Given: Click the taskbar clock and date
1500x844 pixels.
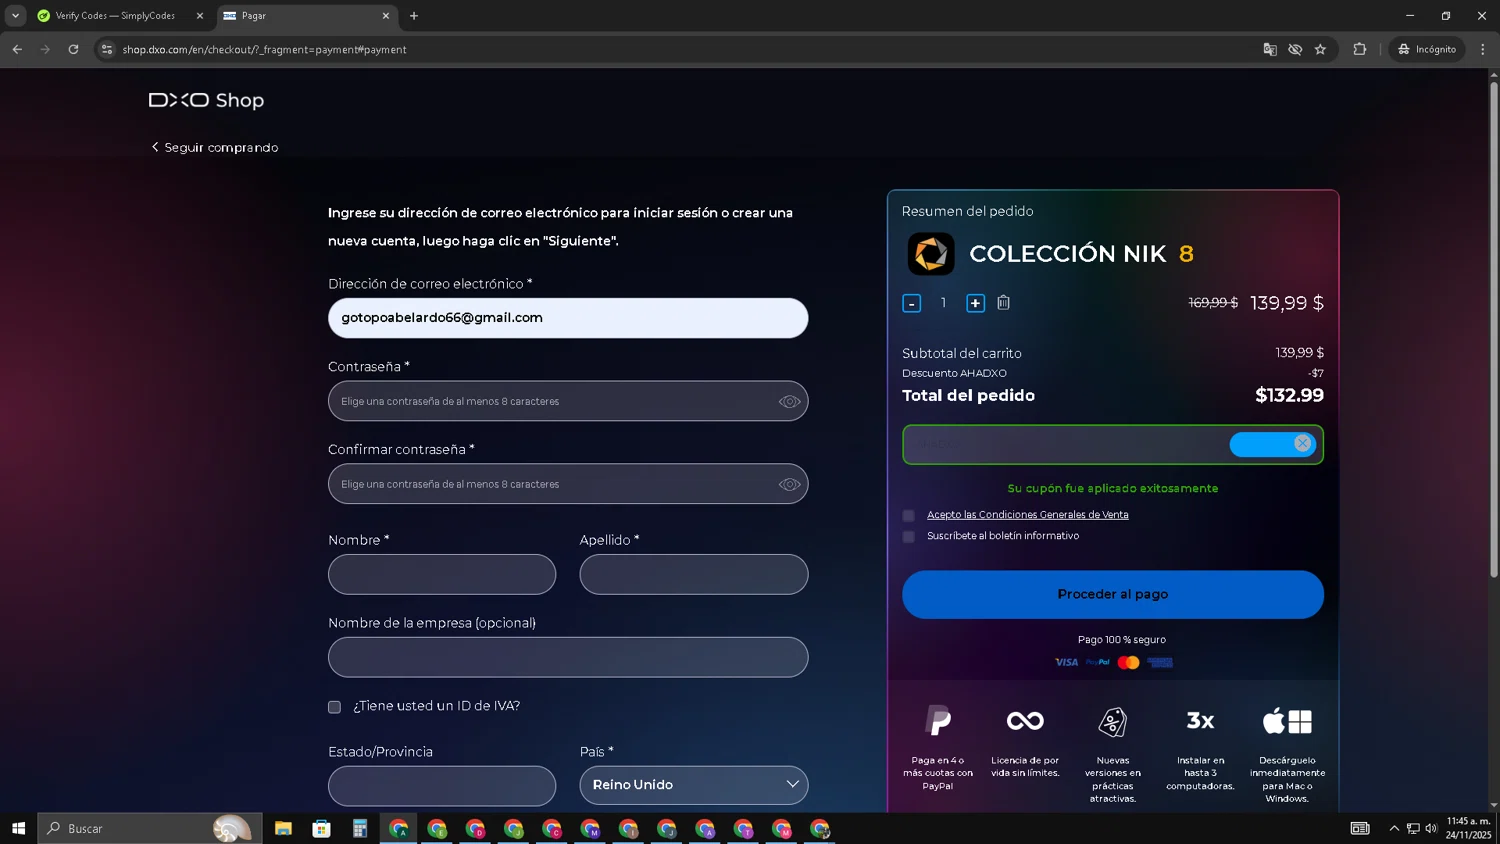Looking at the screenshot, I should point(1468,828).
